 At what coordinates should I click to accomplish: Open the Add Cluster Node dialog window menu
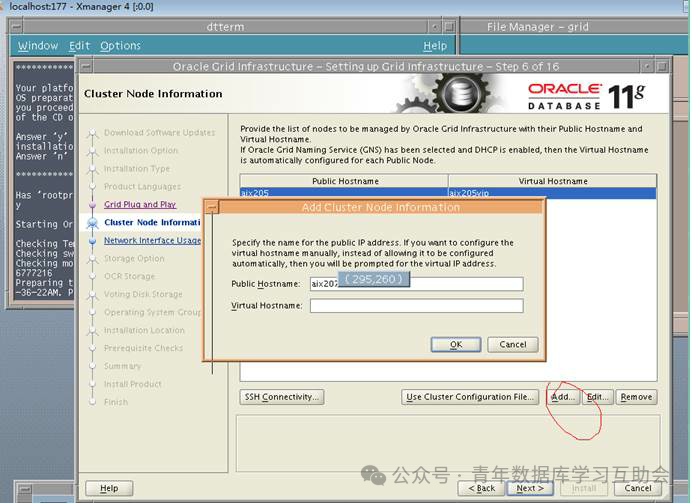pyautogui.click(x=212, y=207)
